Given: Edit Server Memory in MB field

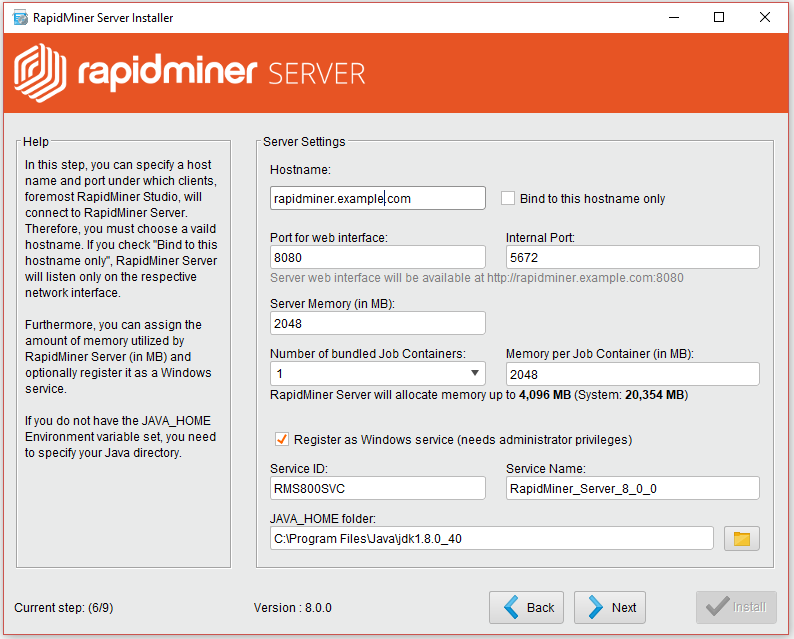Looking at the screenshot, I should click(x=377, y=323).
